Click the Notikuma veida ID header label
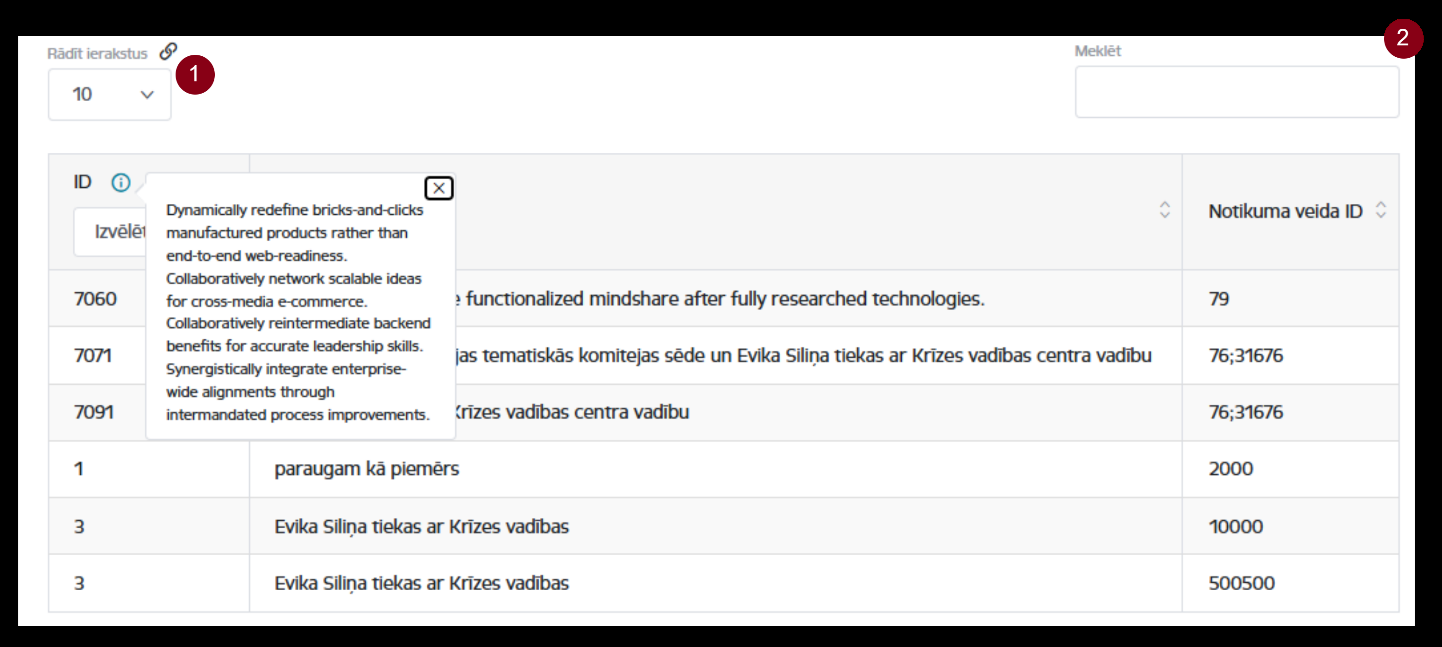 [x=1285, y=212]
